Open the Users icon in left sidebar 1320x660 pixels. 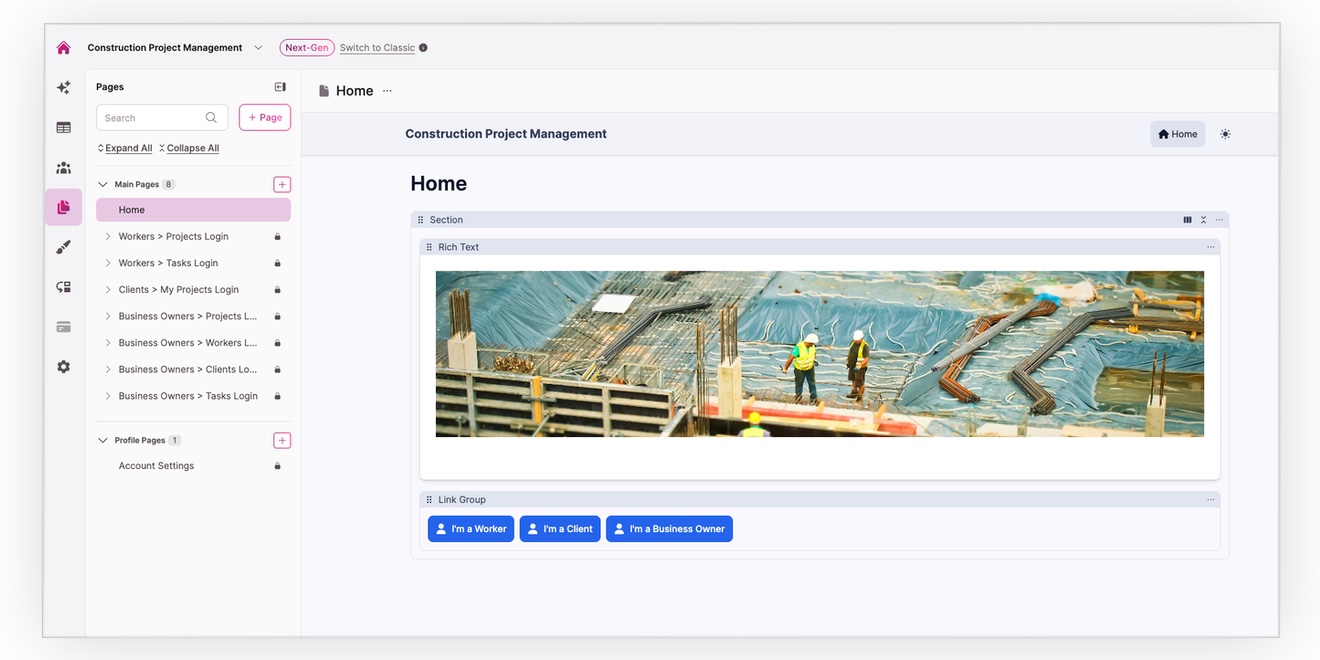(63, 168)
